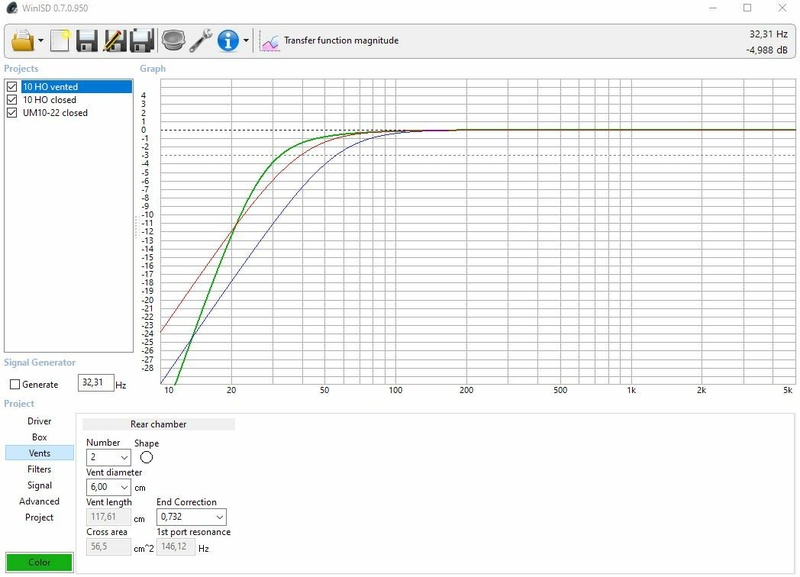The height and width of the screenshot is (577, 800).
Task: Open settings wrench and screwdriver icon
Action: click(201, 40)
